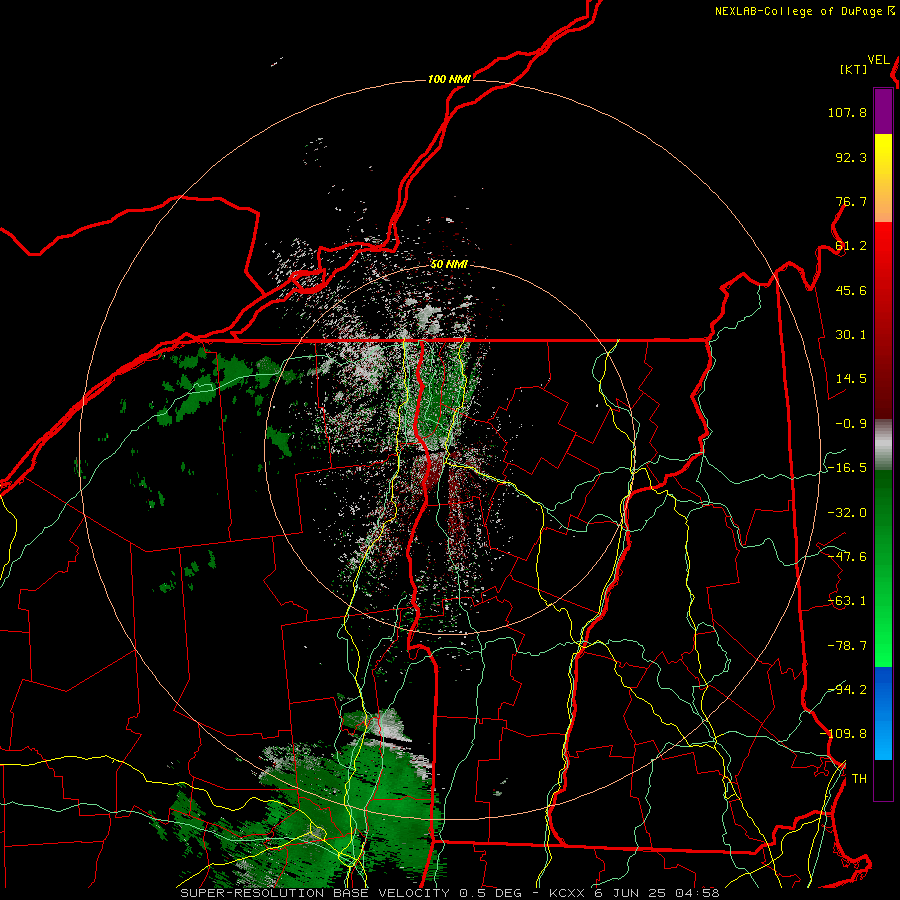
Task: Click the blue segment of the velocity color bar
Action: [883, 713]
